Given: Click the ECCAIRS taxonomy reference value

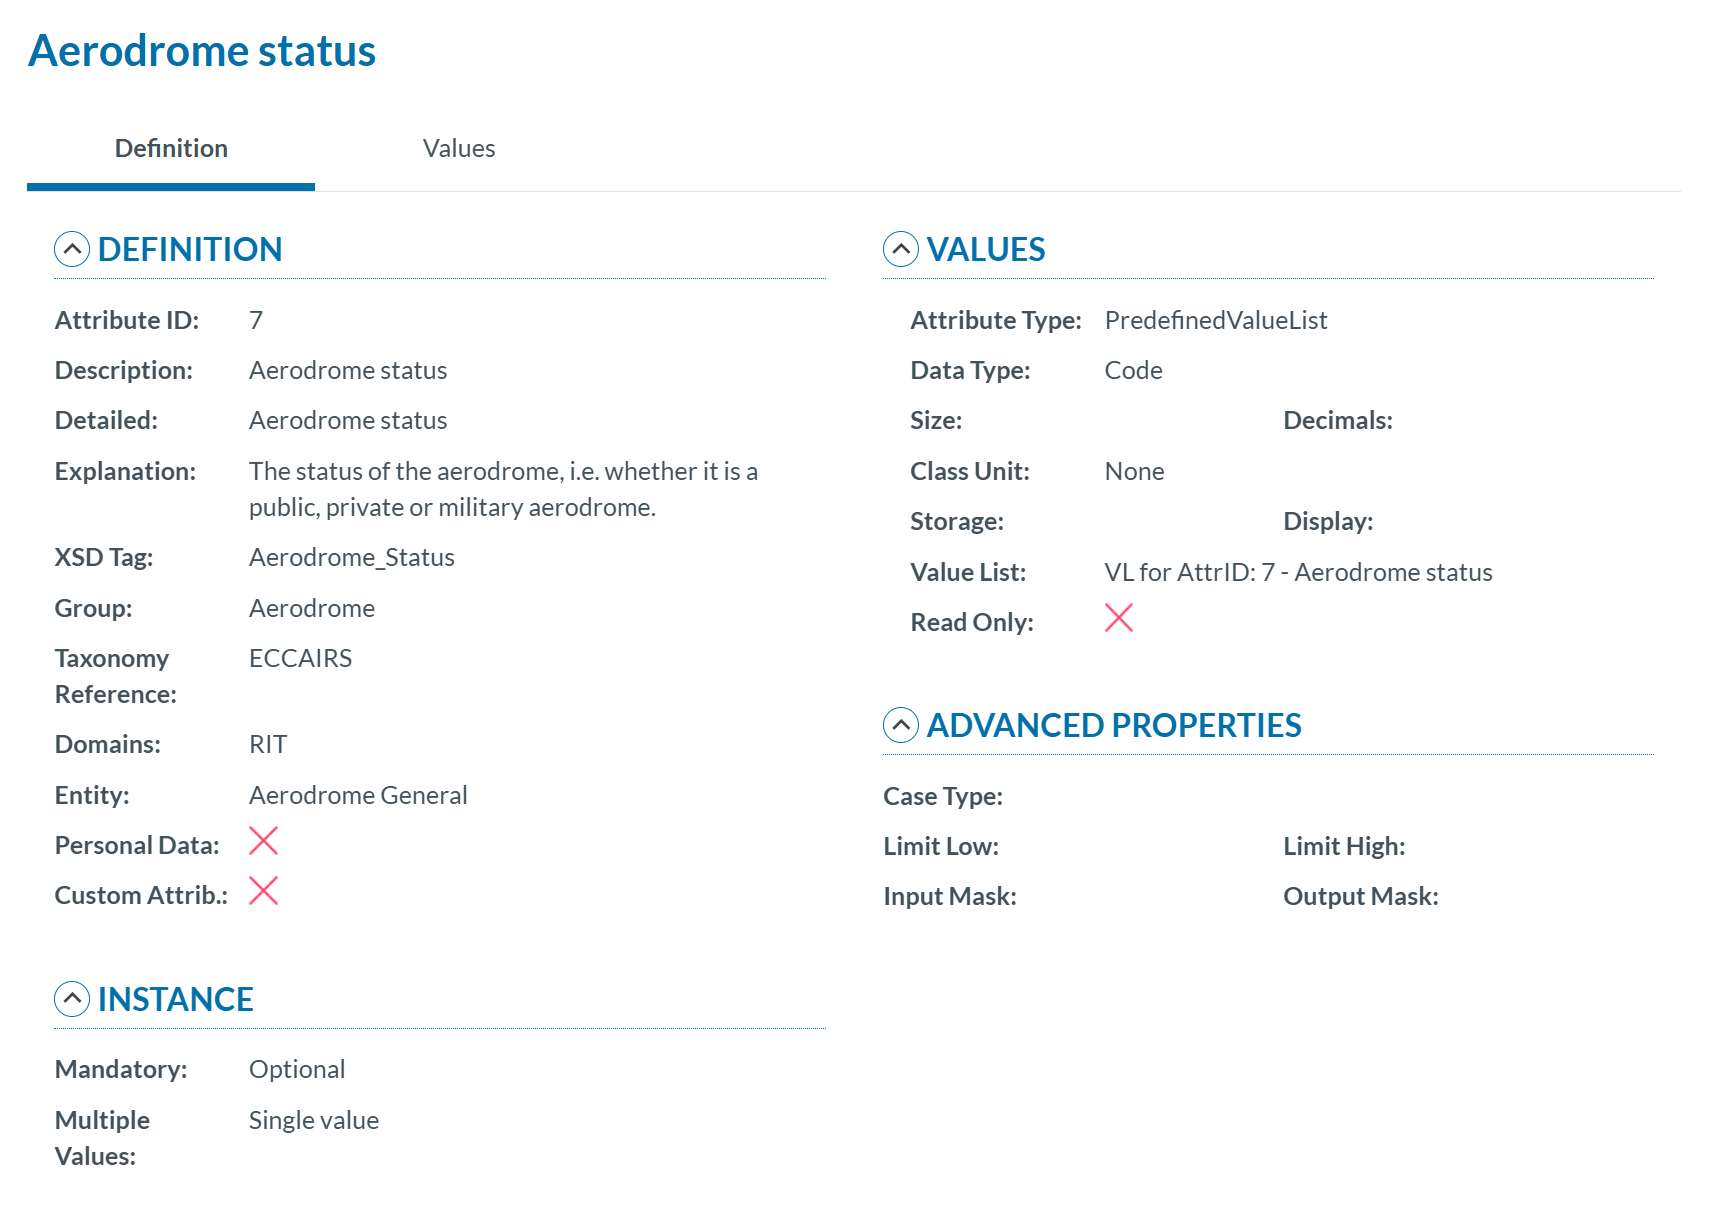Looking at the screenshot, I should [x=300, y=658].
